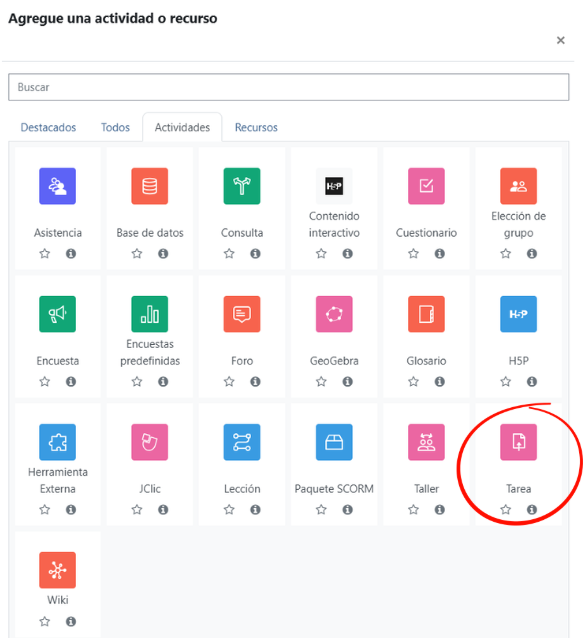Show information about Encuesta
Image resolution: width=587 pixels, height=638 pixels.
point(71,381)
